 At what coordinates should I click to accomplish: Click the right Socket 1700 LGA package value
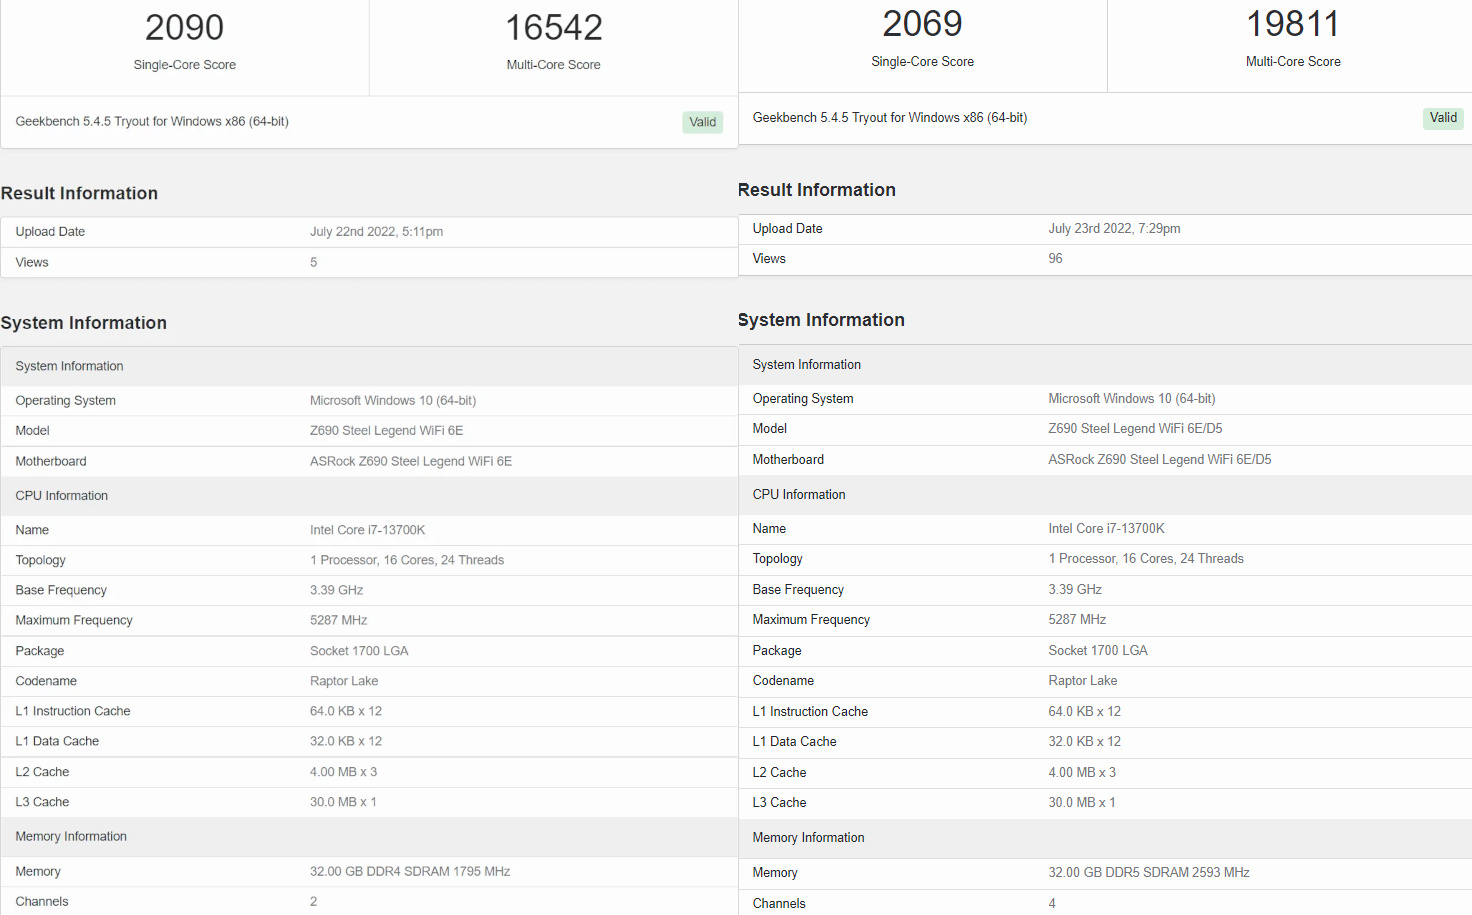[x=1098, y=651]
